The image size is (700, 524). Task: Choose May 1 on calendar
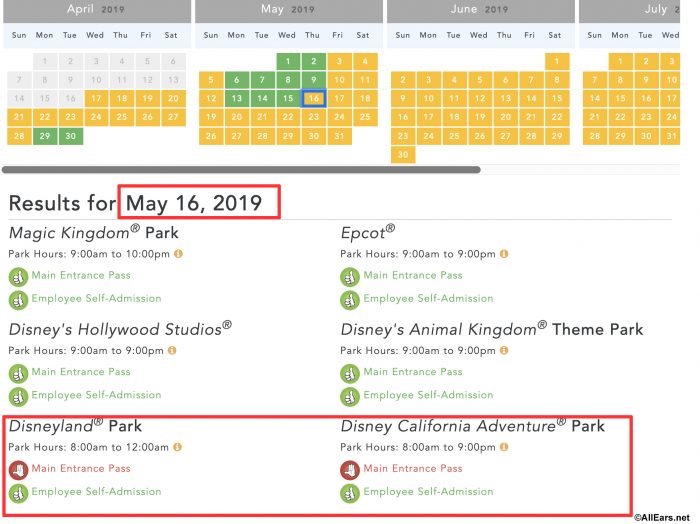tap(288, 62)
